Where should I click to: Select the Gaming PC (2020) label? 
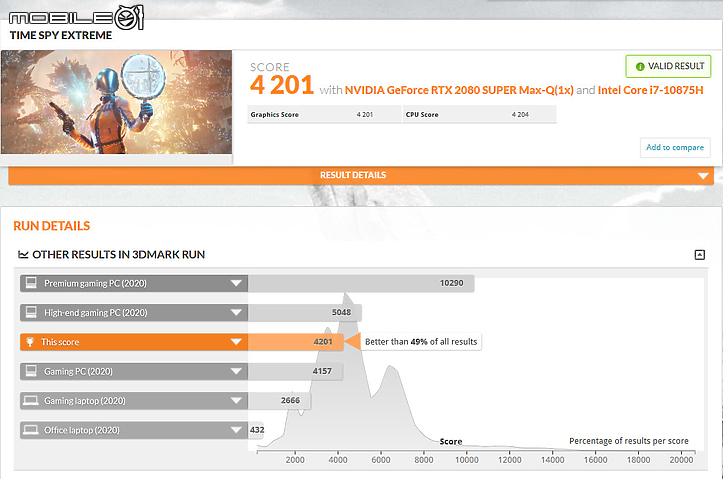click(78, 371)
